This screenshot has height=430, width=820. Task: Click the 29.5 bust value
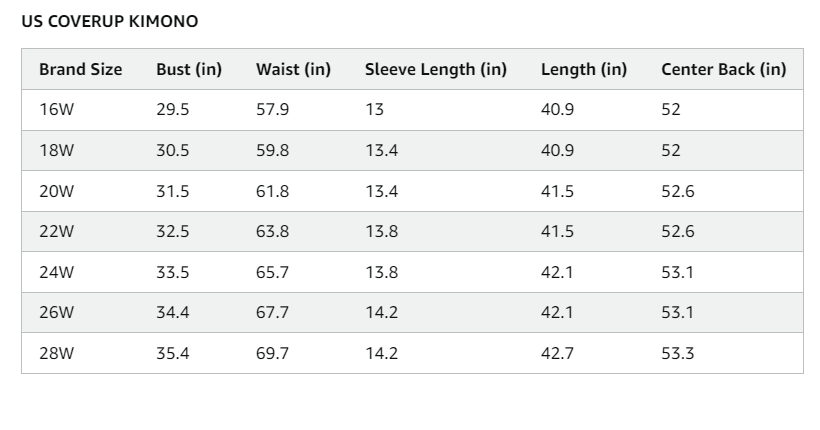[x=173, y=110]
